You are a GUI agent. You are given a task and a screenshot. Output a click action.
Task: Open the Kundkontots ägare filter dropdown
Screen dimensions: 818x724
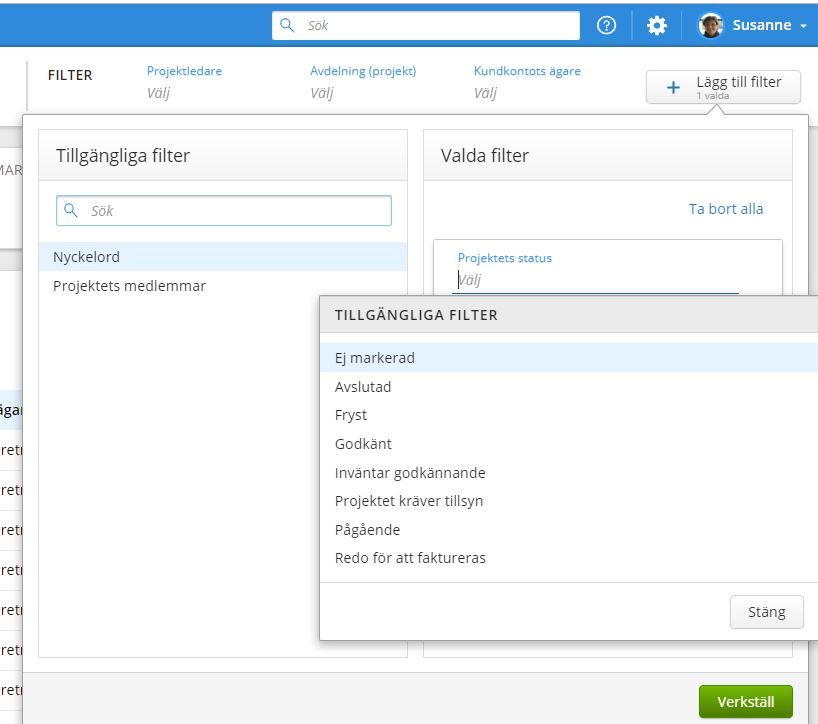pyautogui.click(x=526, y=92)
